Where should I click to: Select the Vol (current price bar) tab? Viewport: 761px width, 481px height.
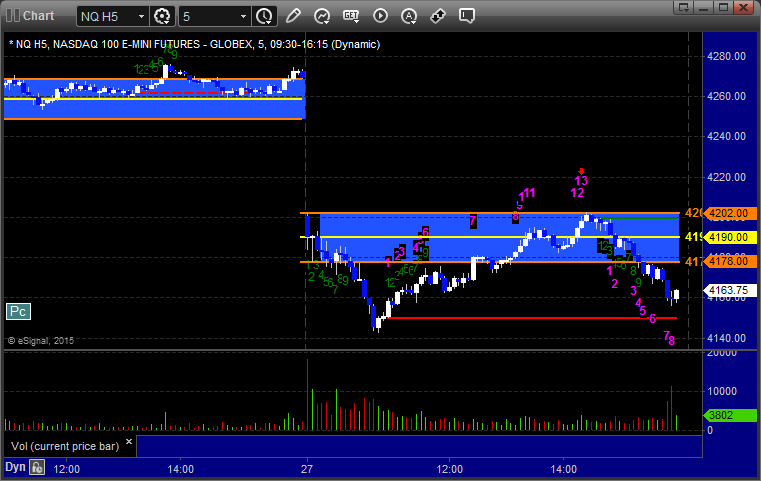point(65,446)
